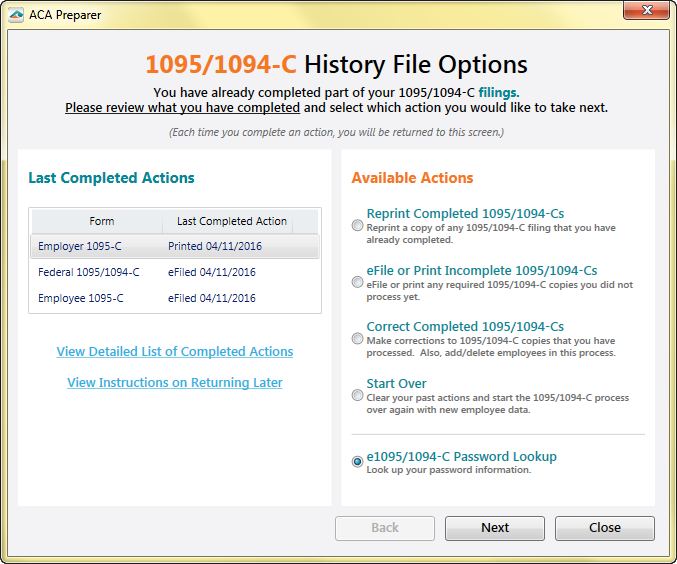Click the Reprint Completed 1095/1094-Cs heading text
The height and width of the screenshot is (564, 677).
click(x=465, y=214)
